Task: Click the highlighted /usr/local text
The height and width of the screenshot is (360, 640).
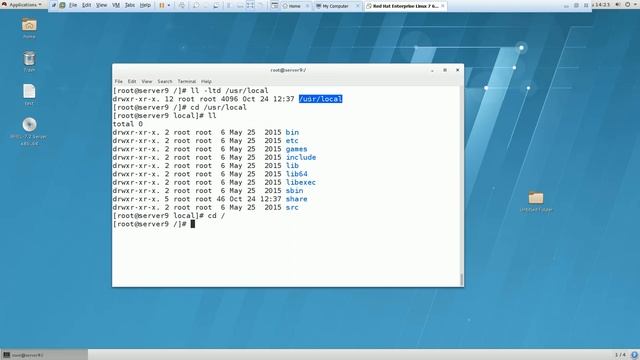Action: pyautogui.click(x=320, y=99)
